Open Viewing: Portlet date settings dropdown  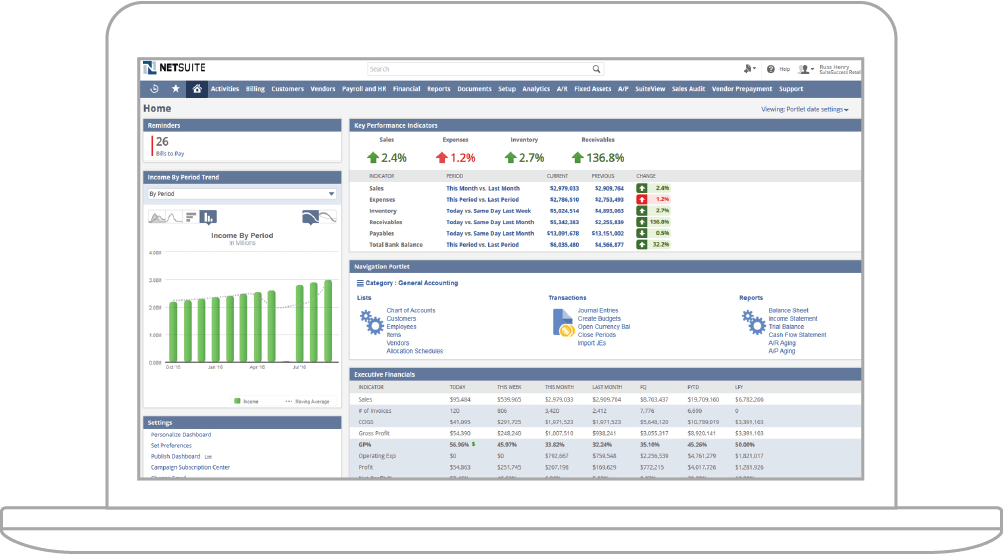pyautogui.click(x=805, y=110)
